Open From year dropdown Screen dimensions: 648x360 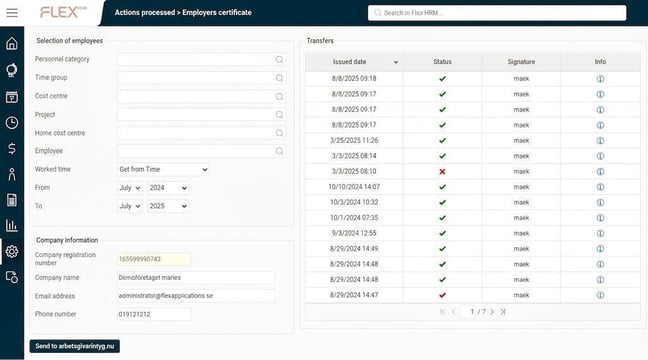click(168, 188)
